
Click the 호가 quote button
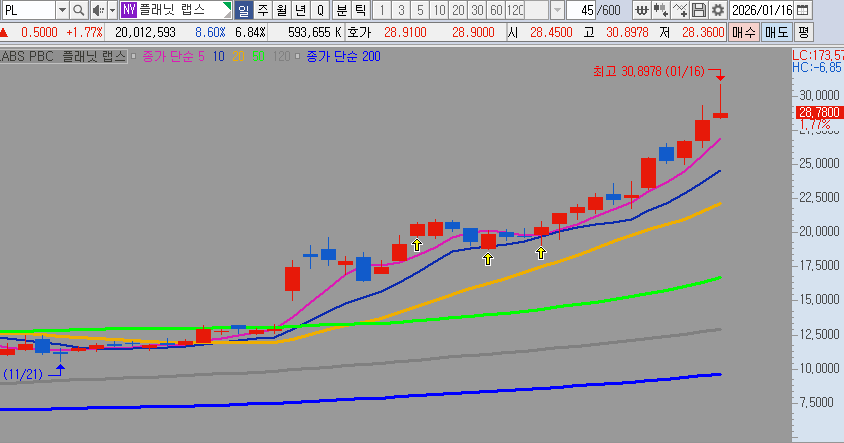click(x=359, y=32)
